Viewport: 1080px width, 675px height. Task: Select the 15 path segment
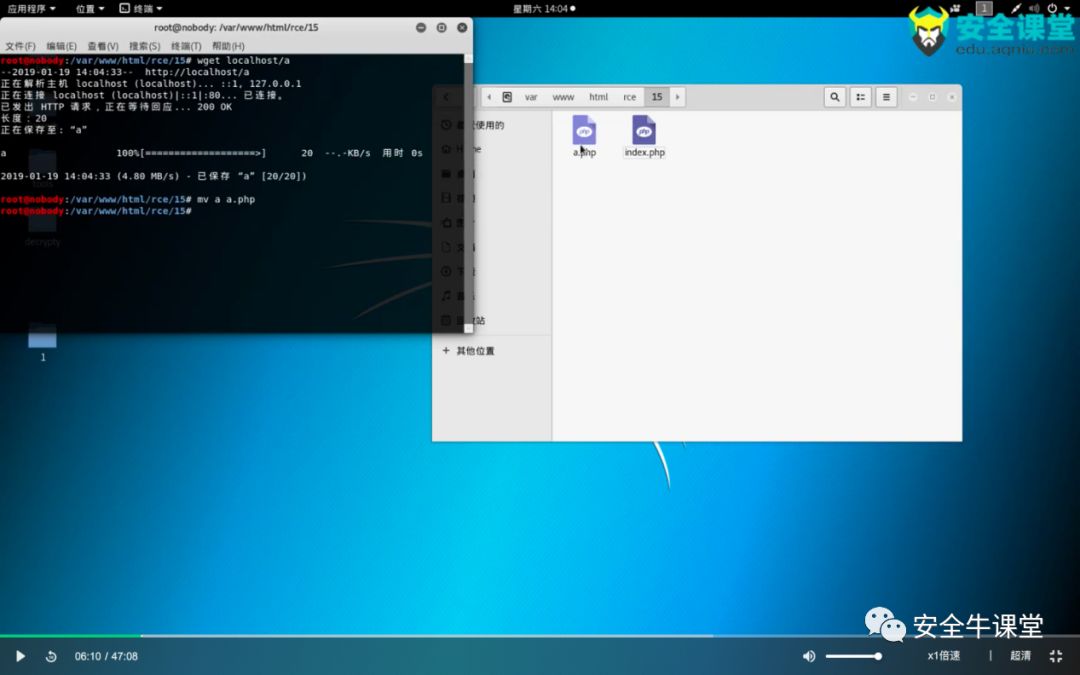pyautogui.click(x=657, y=97)
